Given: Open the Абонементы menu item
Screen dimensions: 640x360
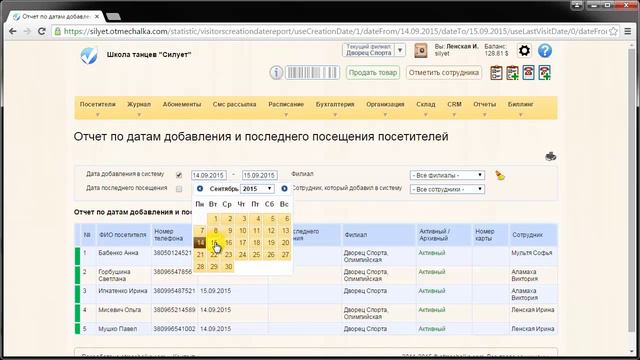Looking at the screenshot, I should [182, 104].
